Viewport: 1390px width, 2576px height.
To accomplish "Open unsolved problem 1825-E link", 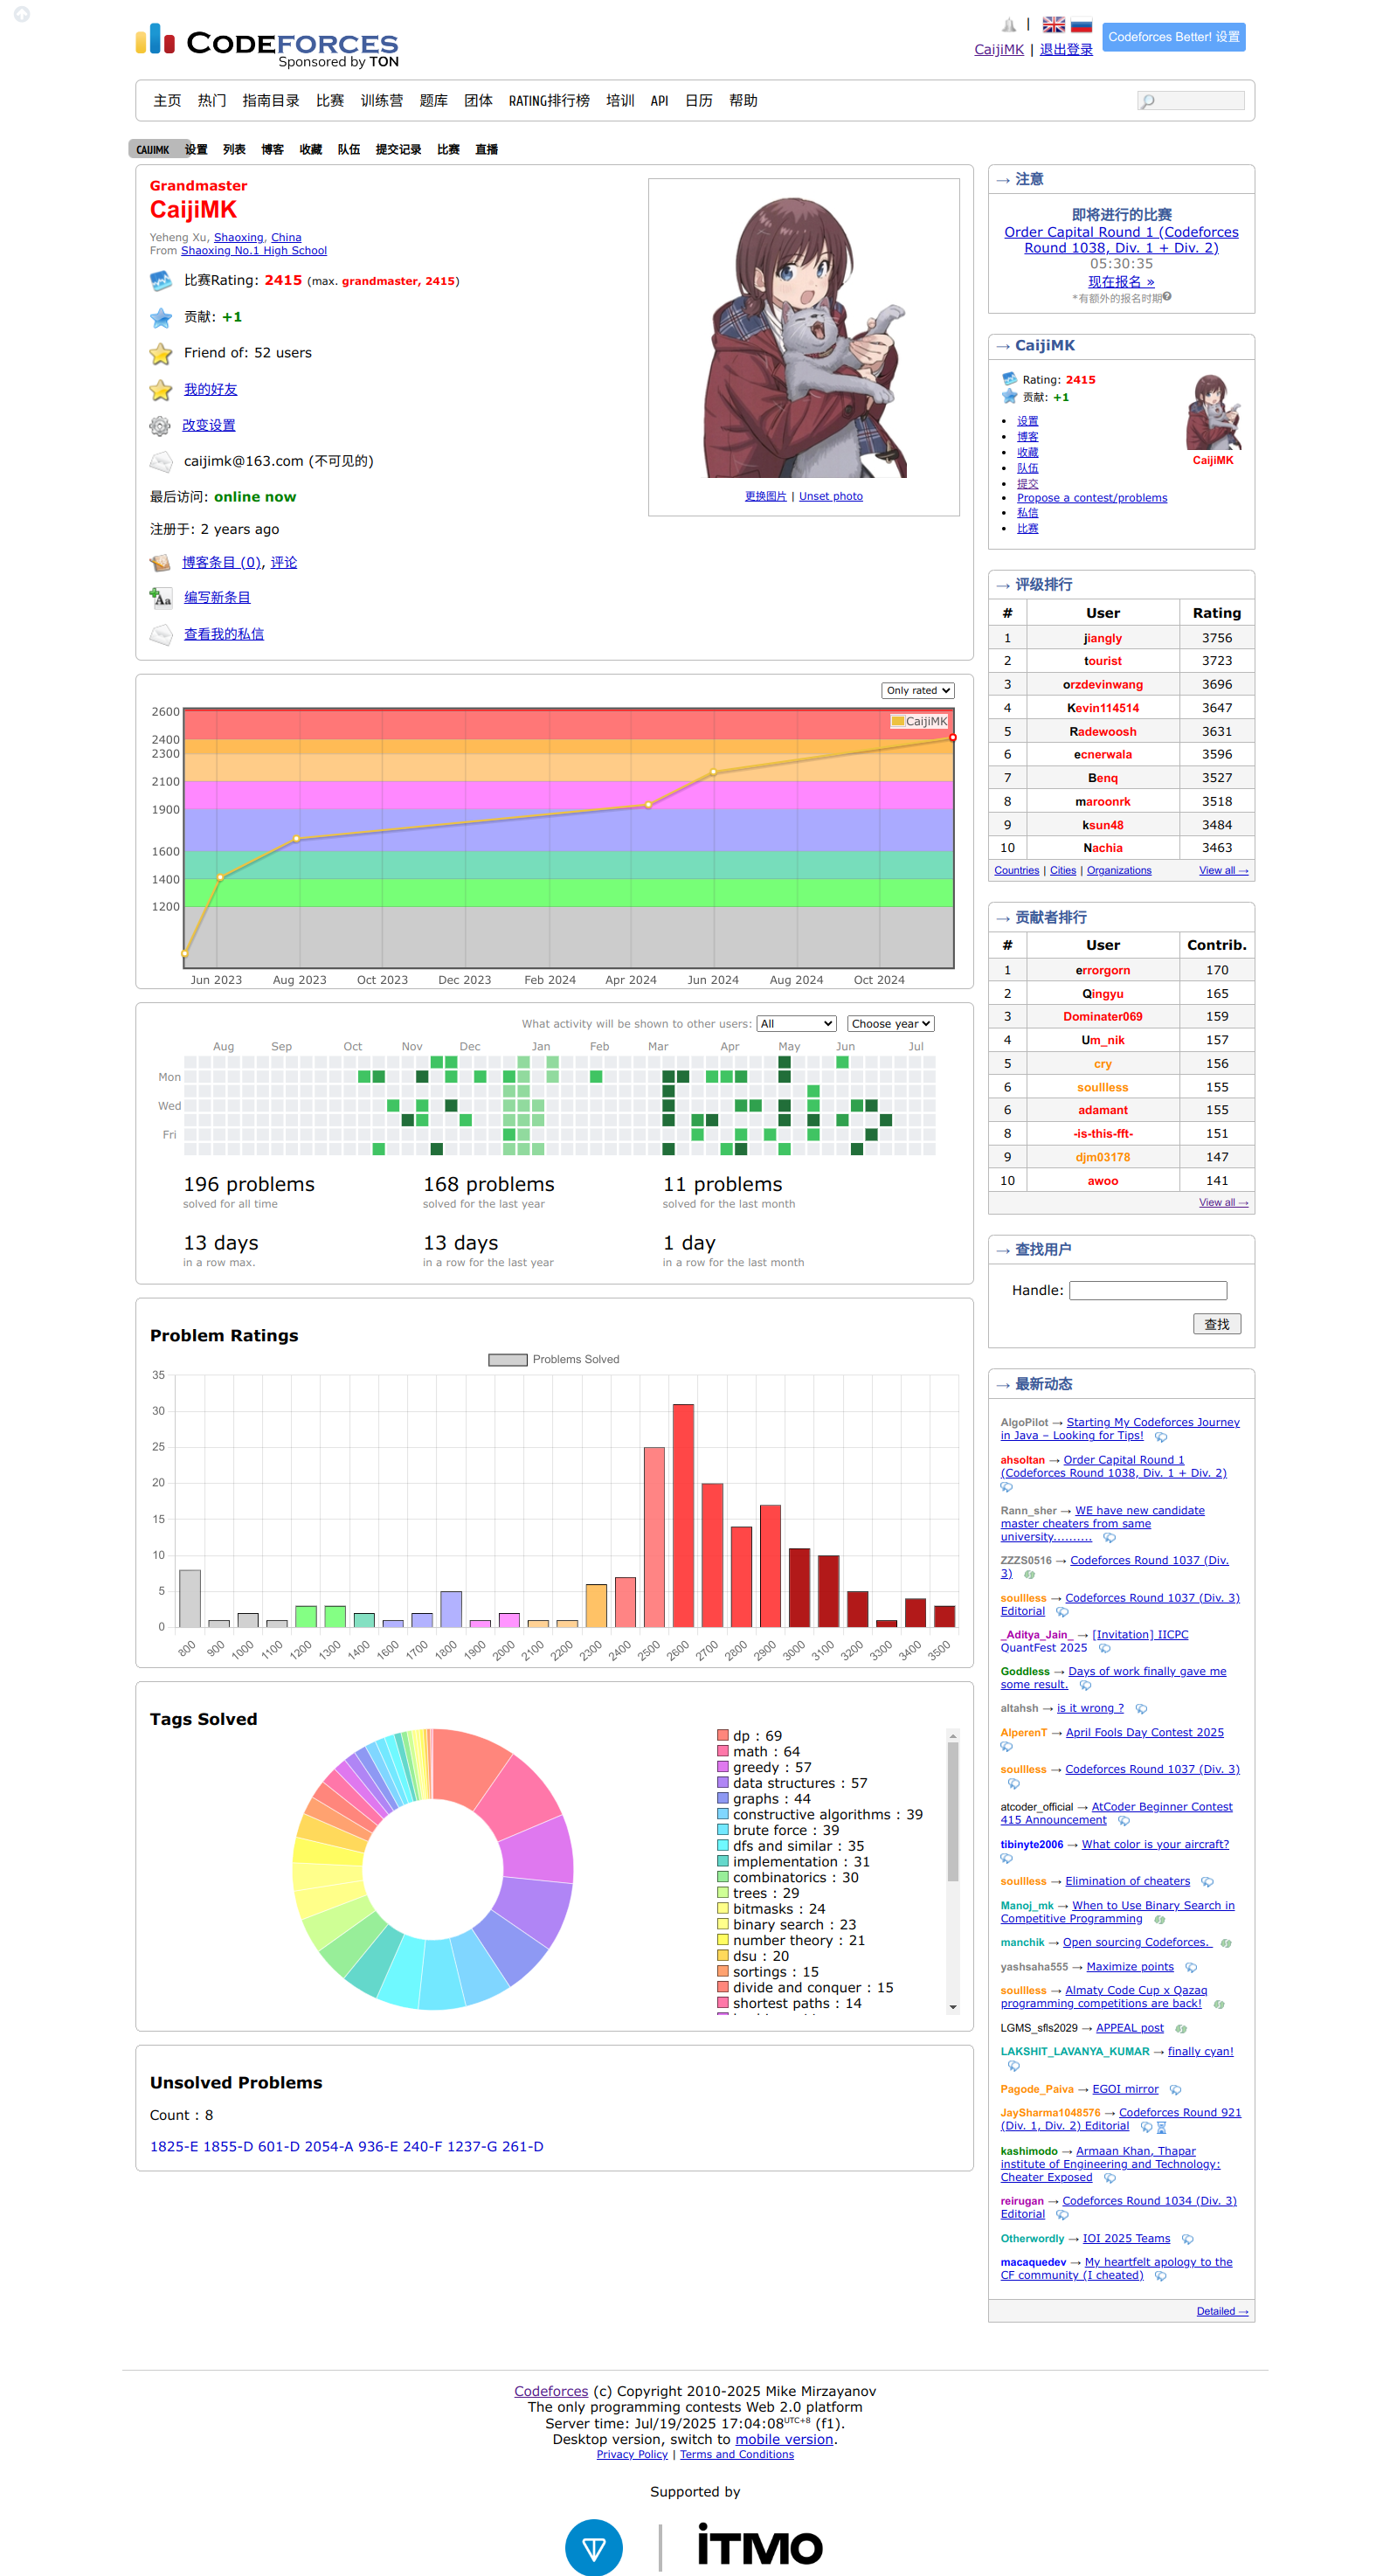I will point(173,2147).
